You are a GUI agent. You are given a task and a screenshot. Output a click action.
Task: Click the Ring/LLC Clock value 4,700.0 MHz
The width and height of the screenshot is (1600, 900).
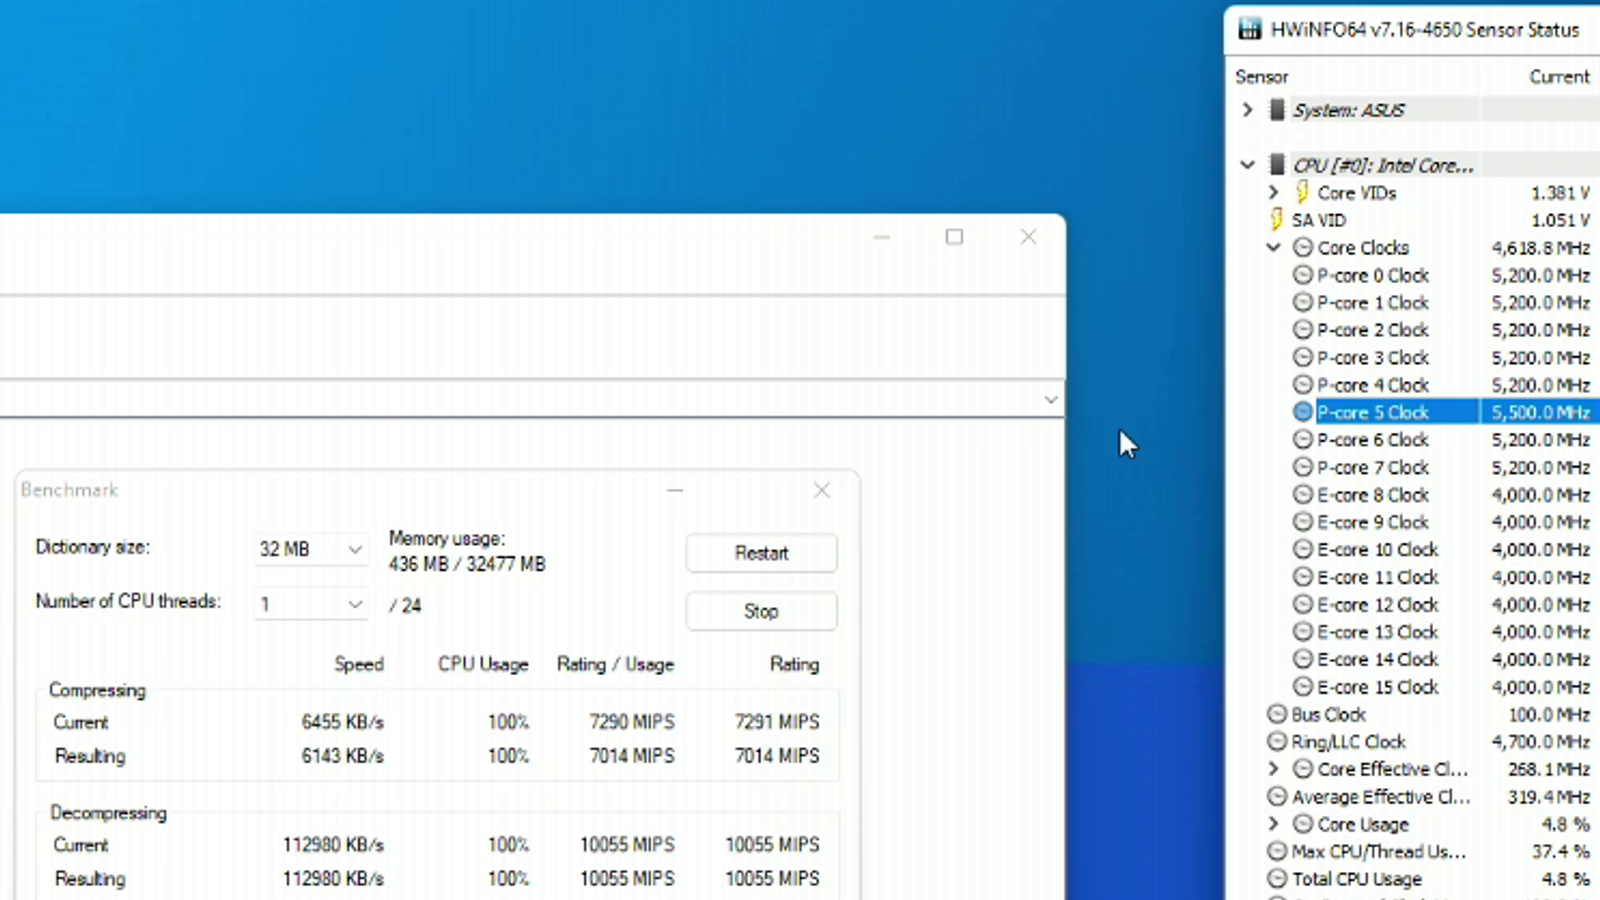(1541, 742)
